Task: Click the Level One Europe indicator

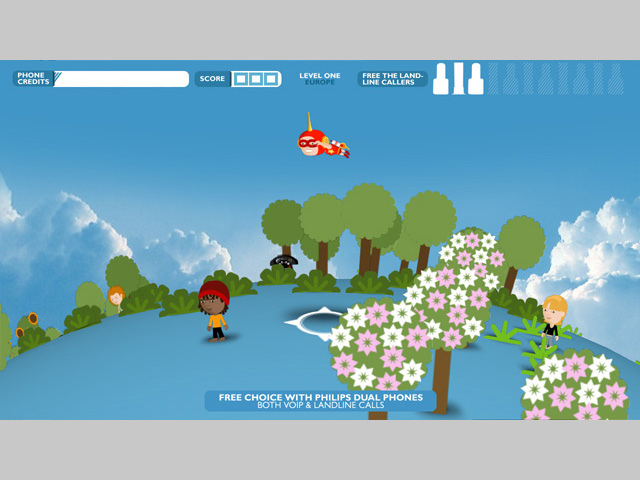Action: click(x=320, y=78)
